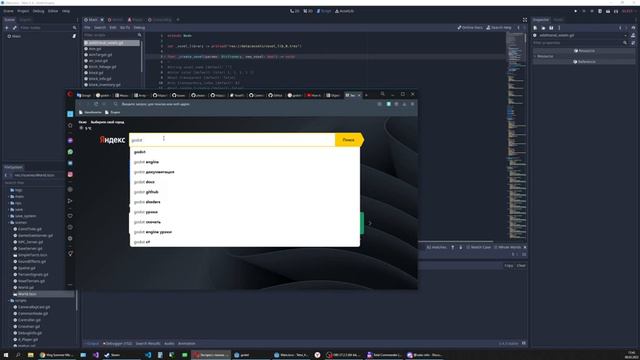Open WhatsApp from Opera sidebar
Image resolution: width=640 pixels, height=360 pixels.
point(70,152)
